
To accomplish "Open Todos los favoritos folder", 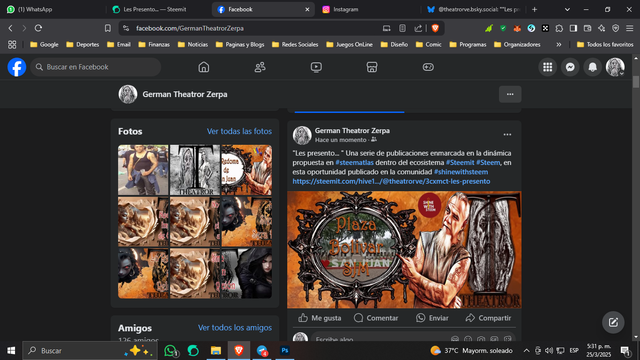I will pos(605,44).
